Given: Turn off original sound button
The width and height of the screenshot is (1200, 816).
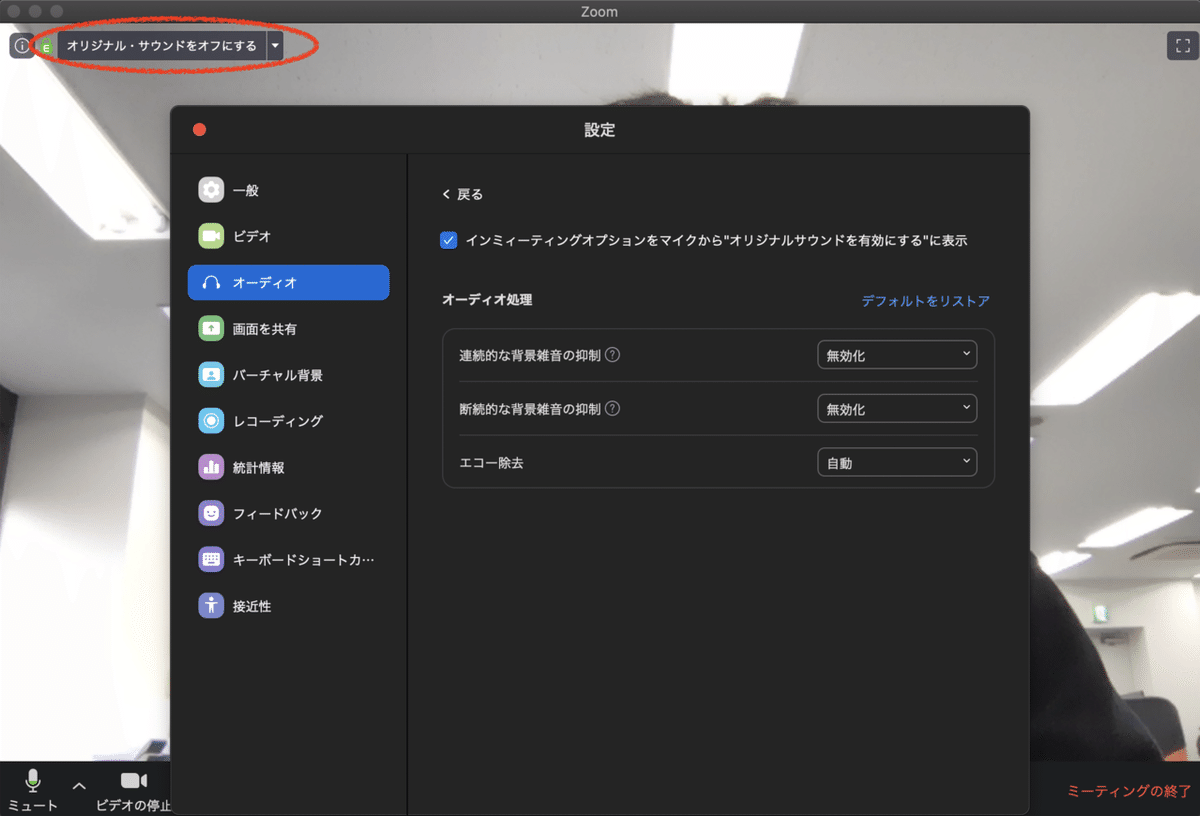Looking at the screenshot, I should pyautogui.click(x=161, y=45).
